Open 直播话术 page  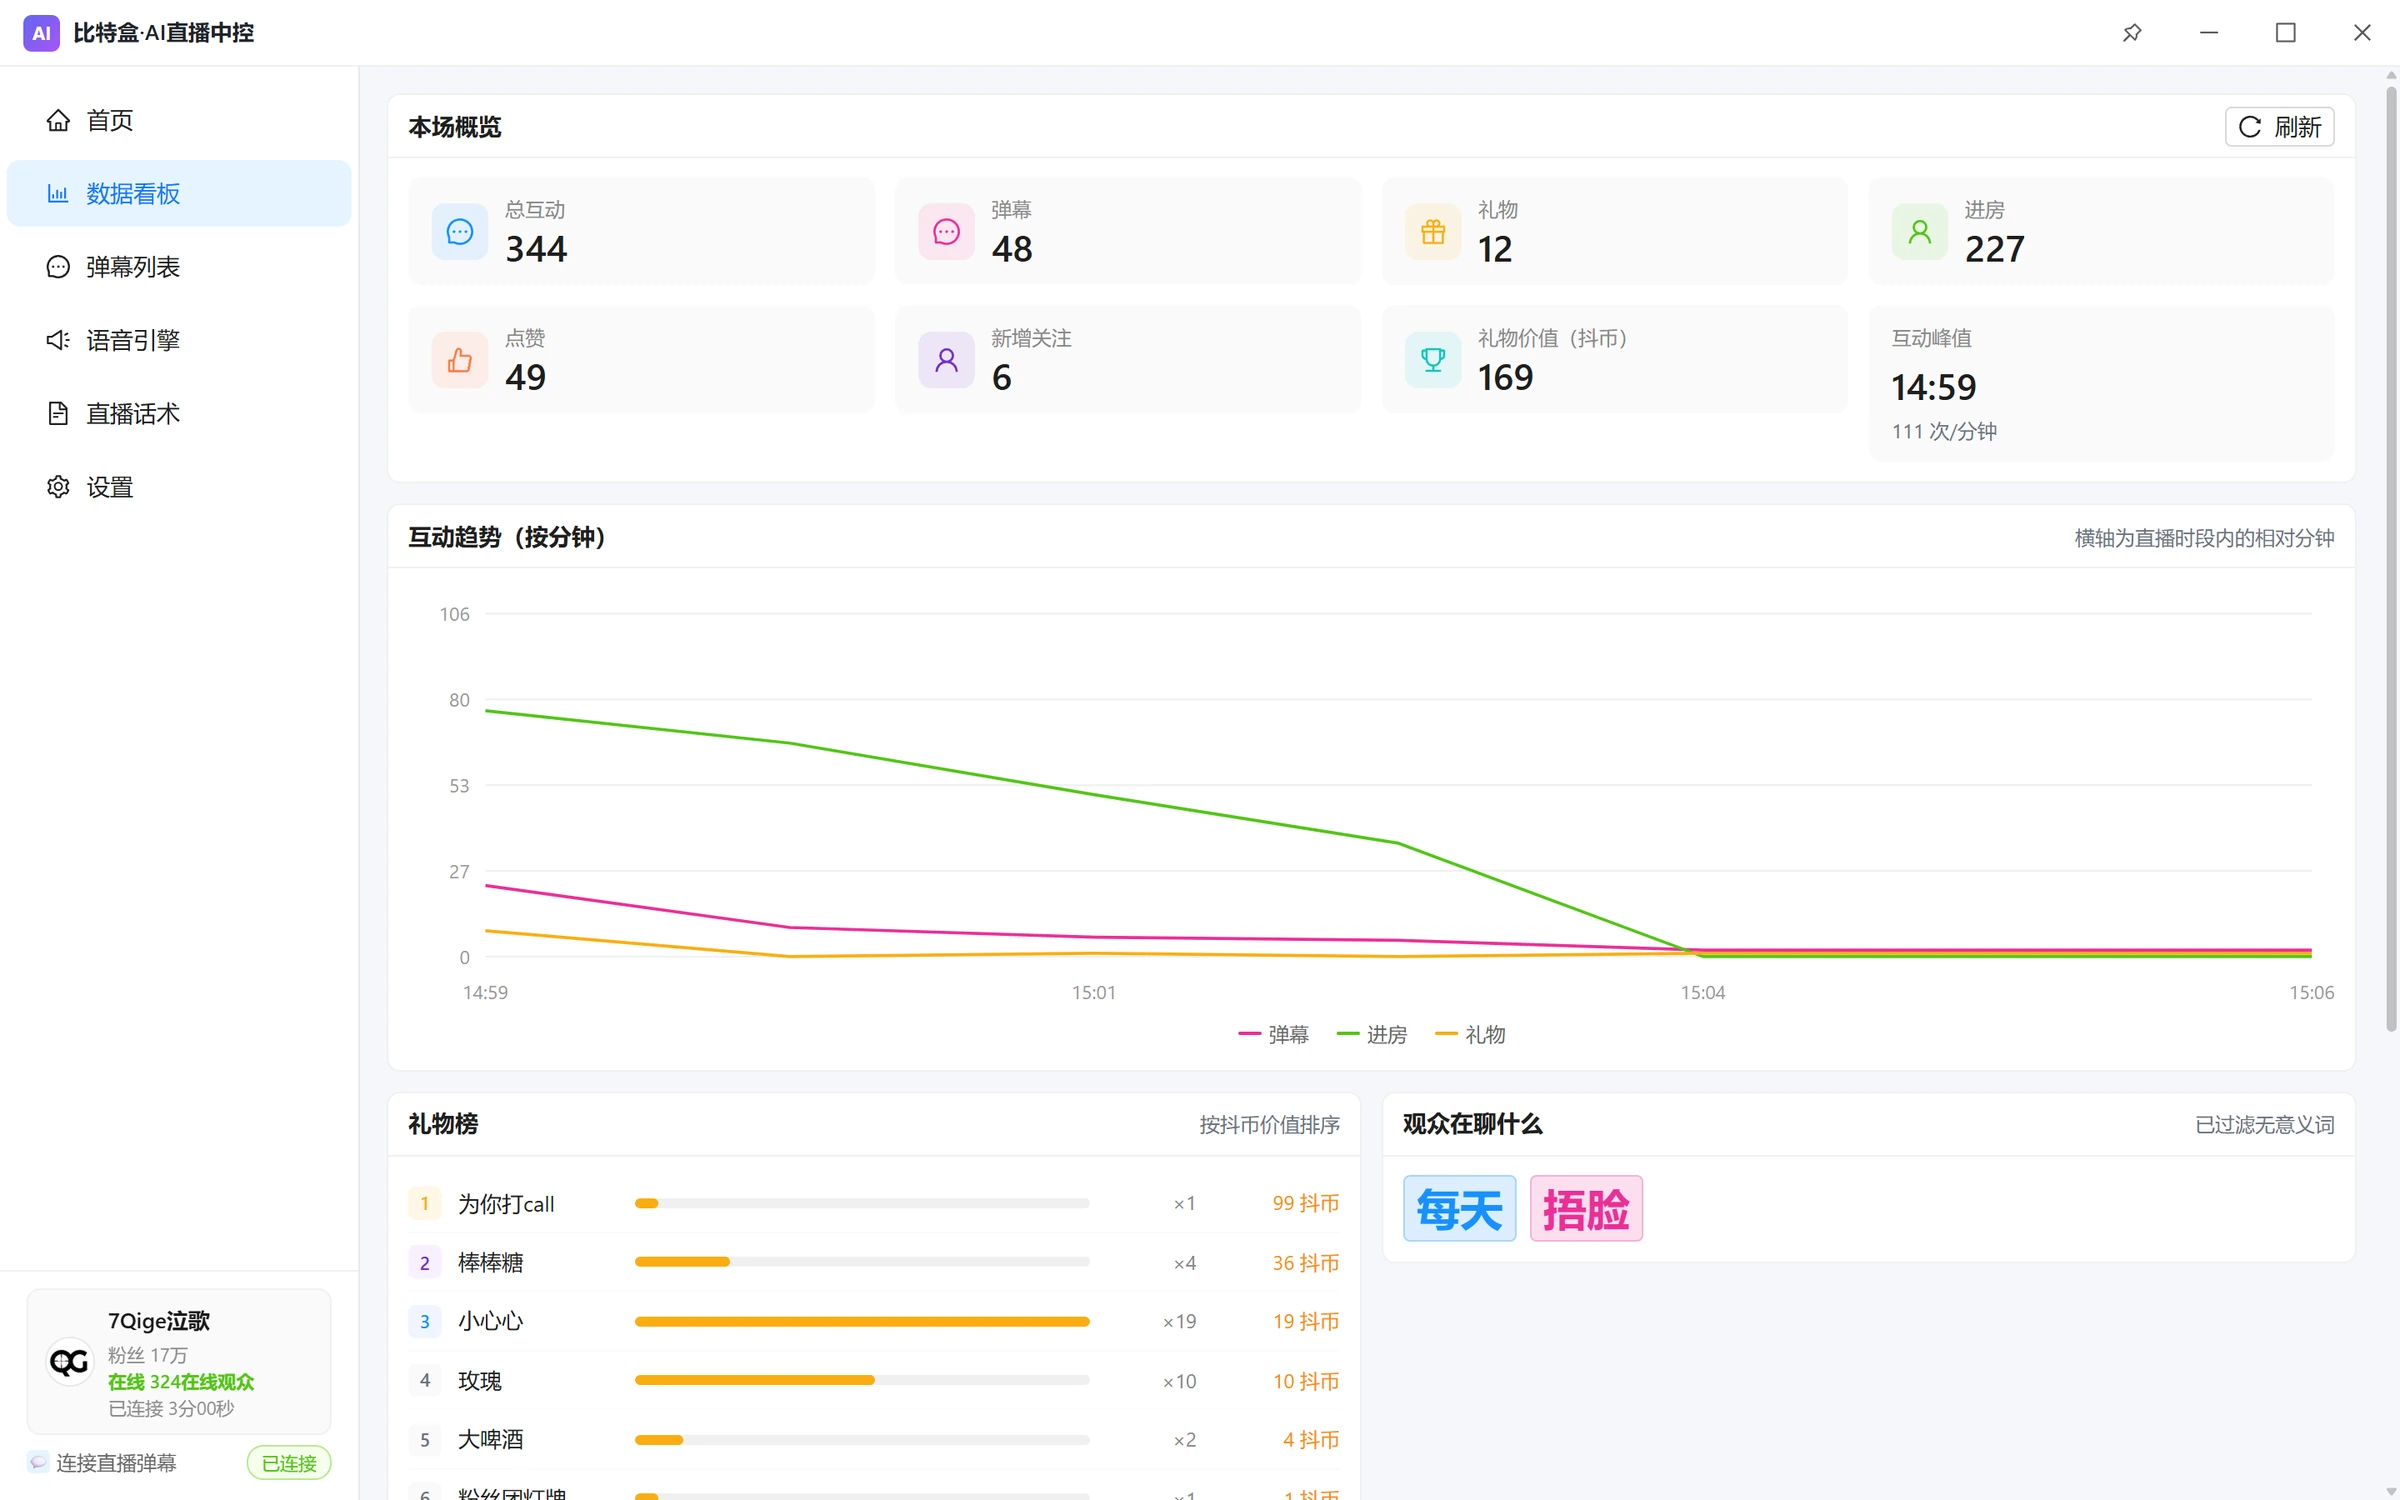179,413
